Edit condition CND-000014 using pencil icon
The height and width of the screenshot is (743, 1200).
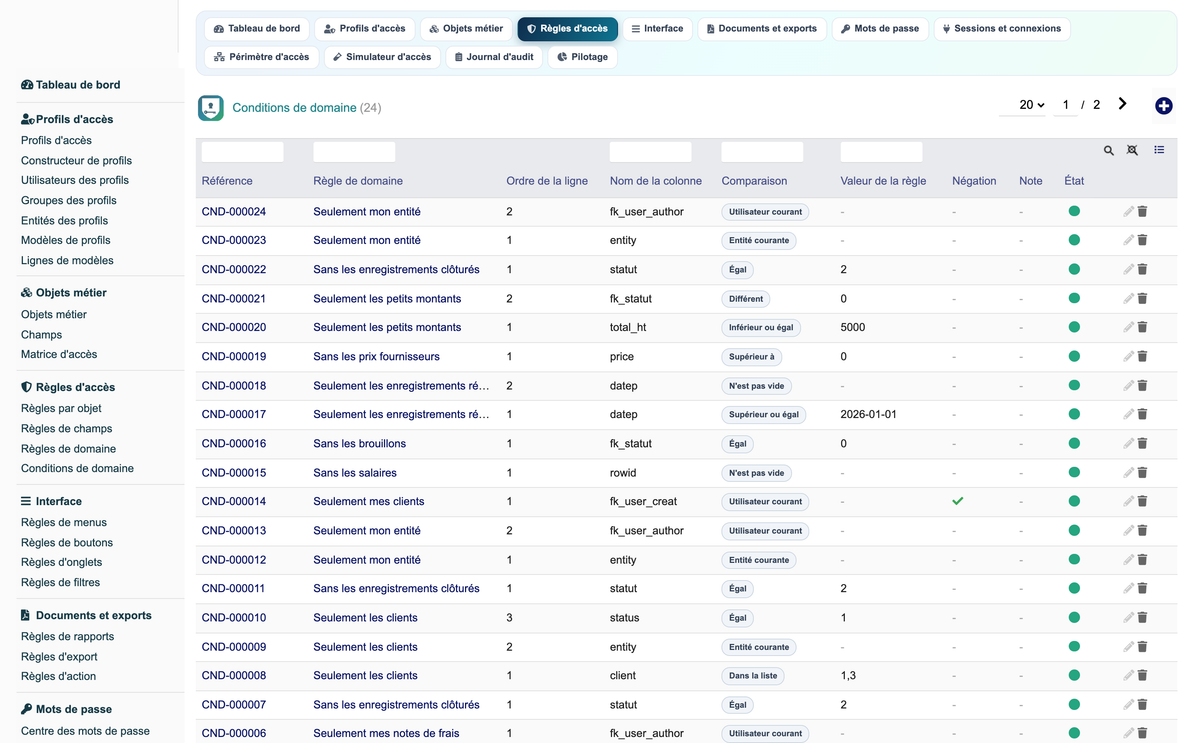pos(1128,501)
